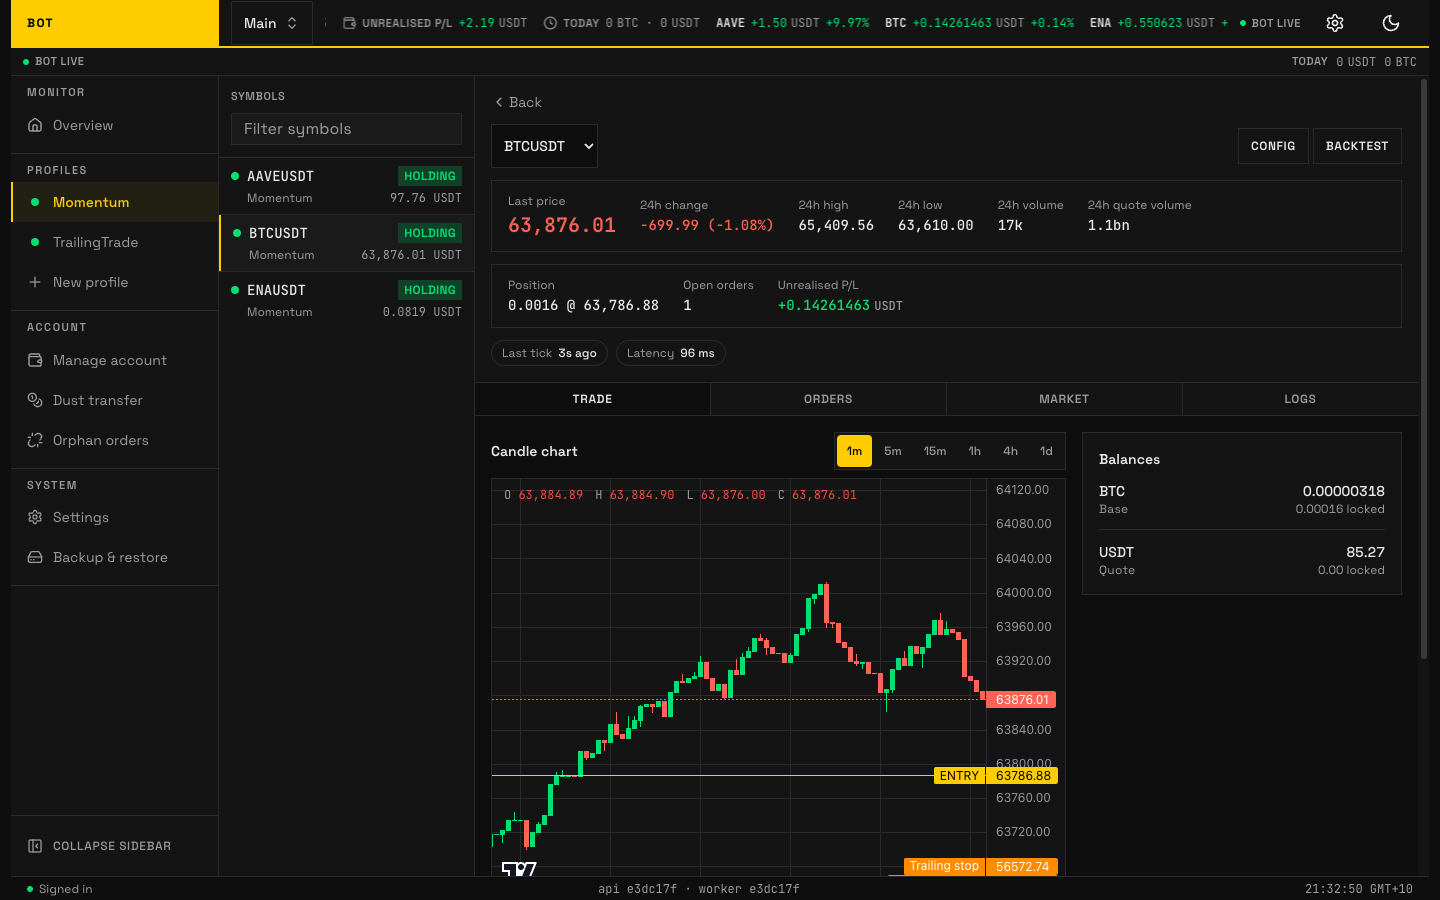Go Back using the chevron link

[518, 102]
